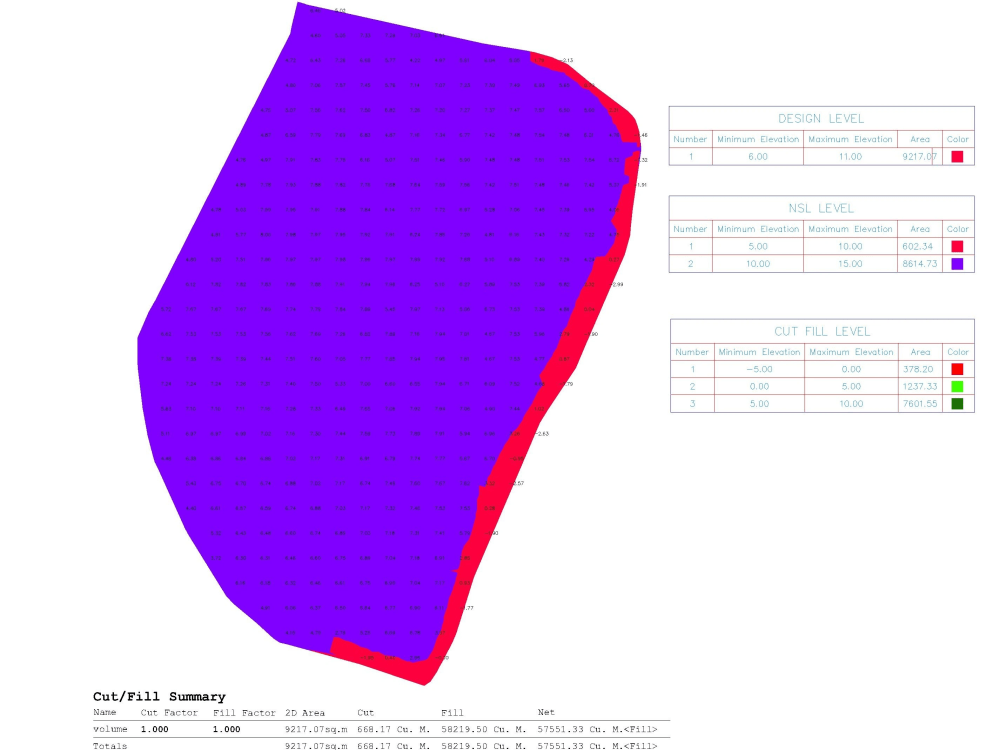
Task: Select the CUT FILL LEVEL header
Action: click(x=820, y=331)
